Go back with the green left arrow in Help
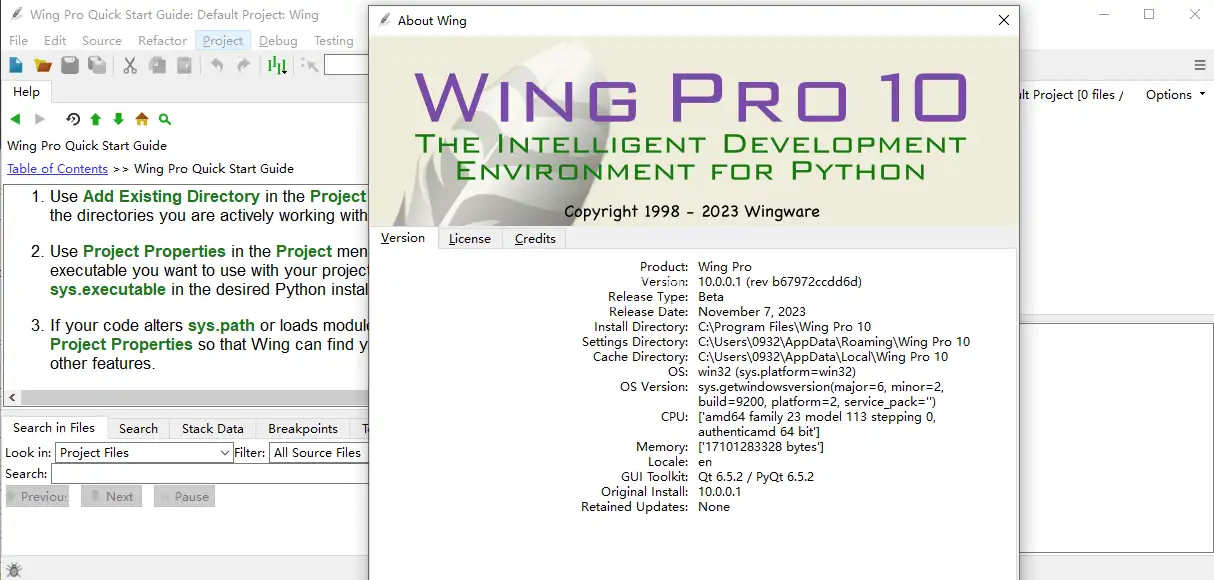1214x580 pixels. point(15,119)
